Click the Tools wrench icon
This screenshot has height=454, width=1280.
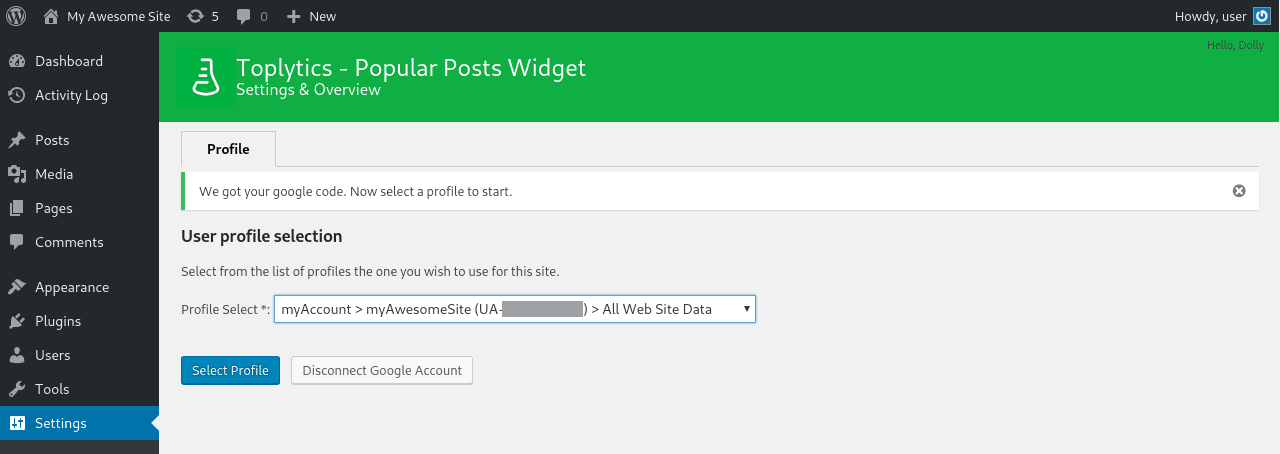(x=17, y=389)
